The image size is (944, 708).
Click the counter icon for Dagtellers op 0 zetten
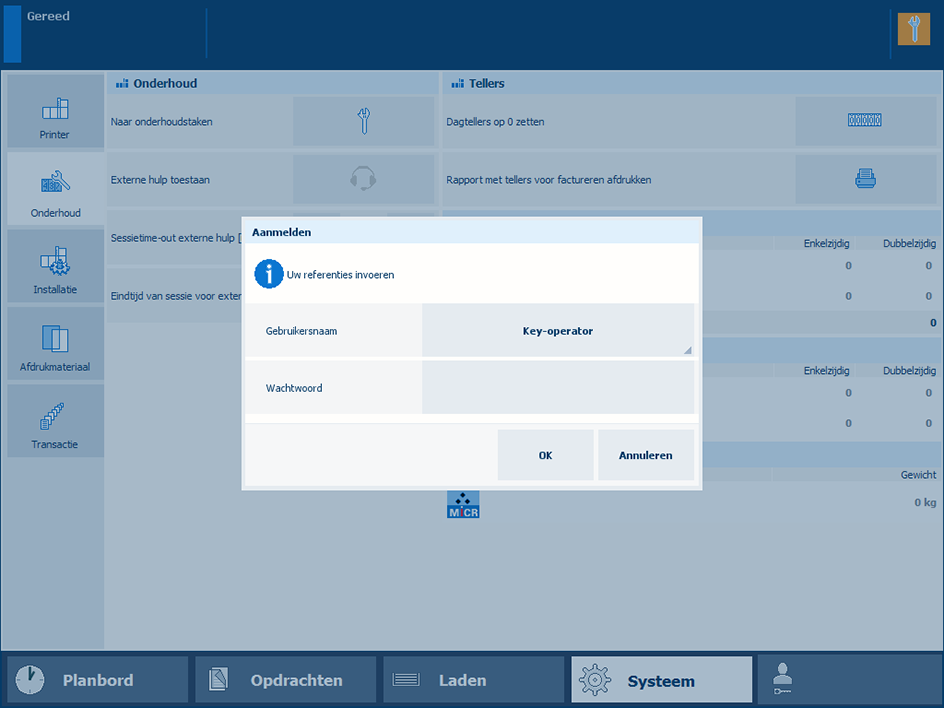coord(865,122)
